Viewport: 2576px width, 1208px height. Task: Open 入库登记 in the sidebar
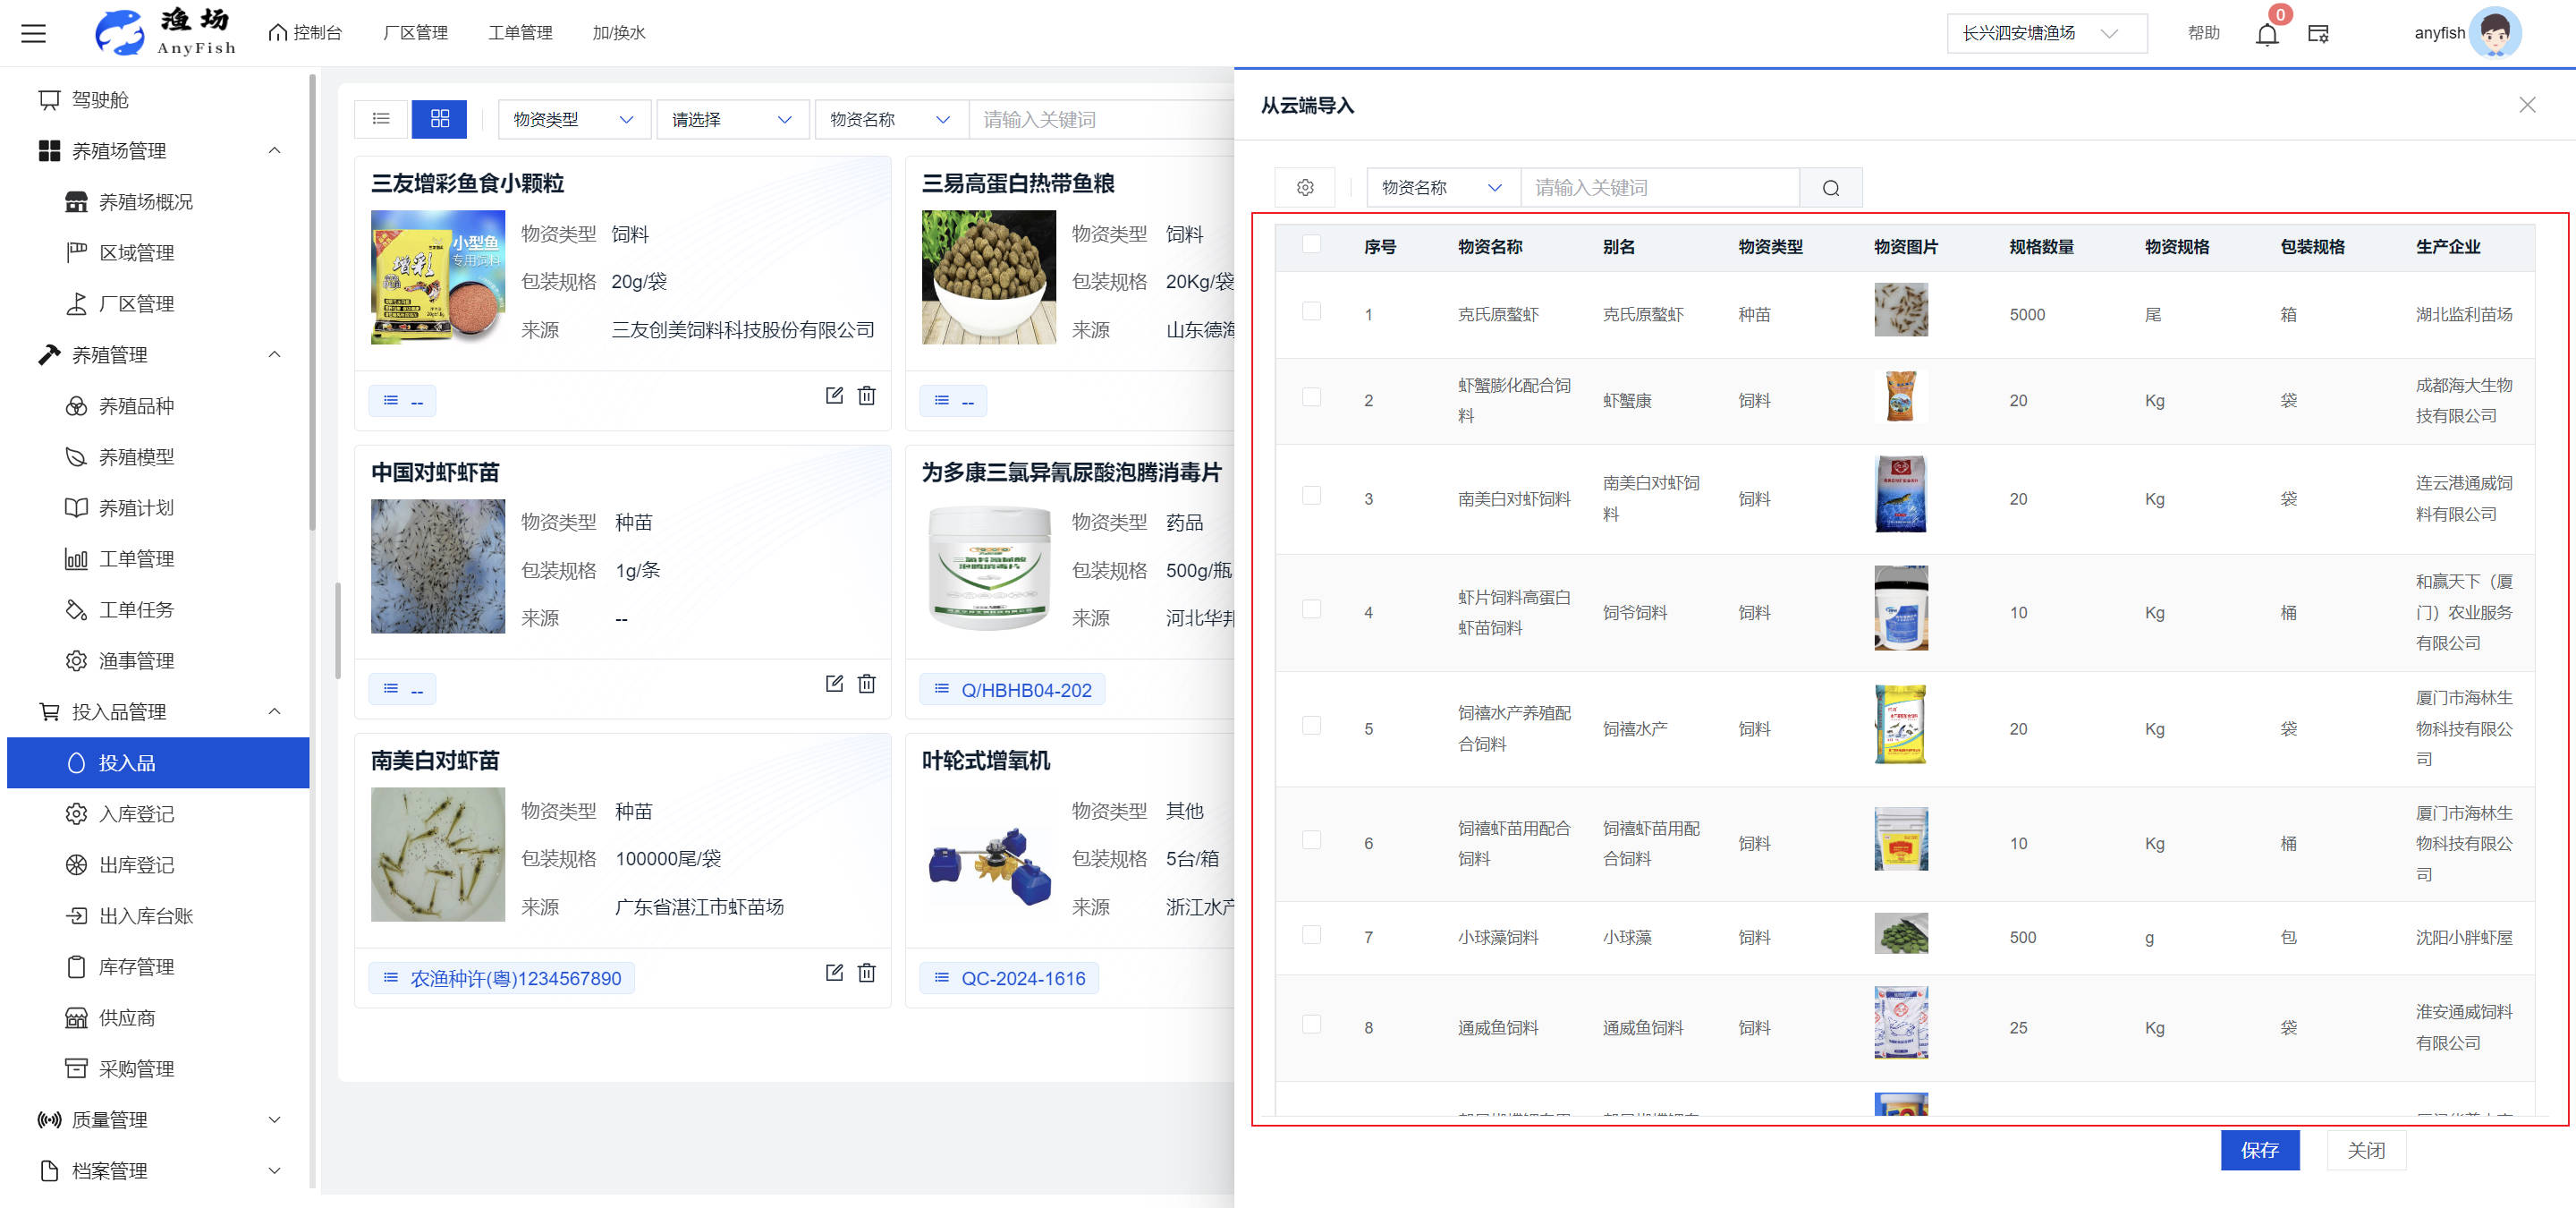pyautogui.click(x=136, y=814)
